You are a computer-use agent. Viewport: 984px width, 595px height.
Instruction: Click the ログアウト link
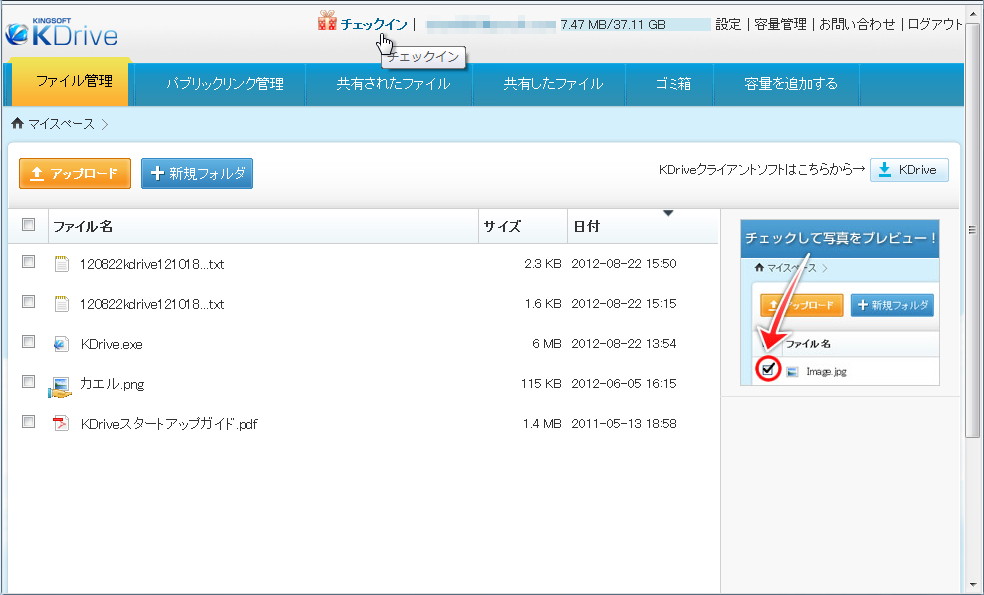click(934, 23)
